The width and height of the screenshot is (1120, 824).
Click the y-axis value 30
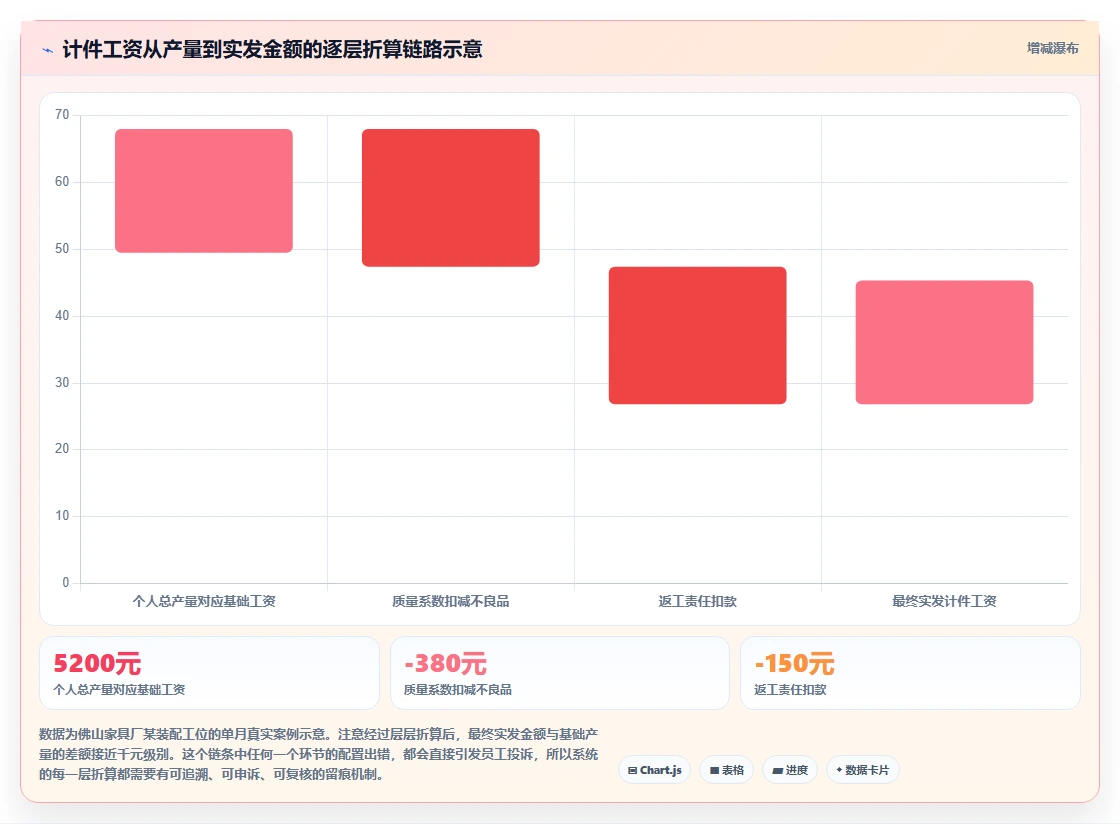[62, 382]
